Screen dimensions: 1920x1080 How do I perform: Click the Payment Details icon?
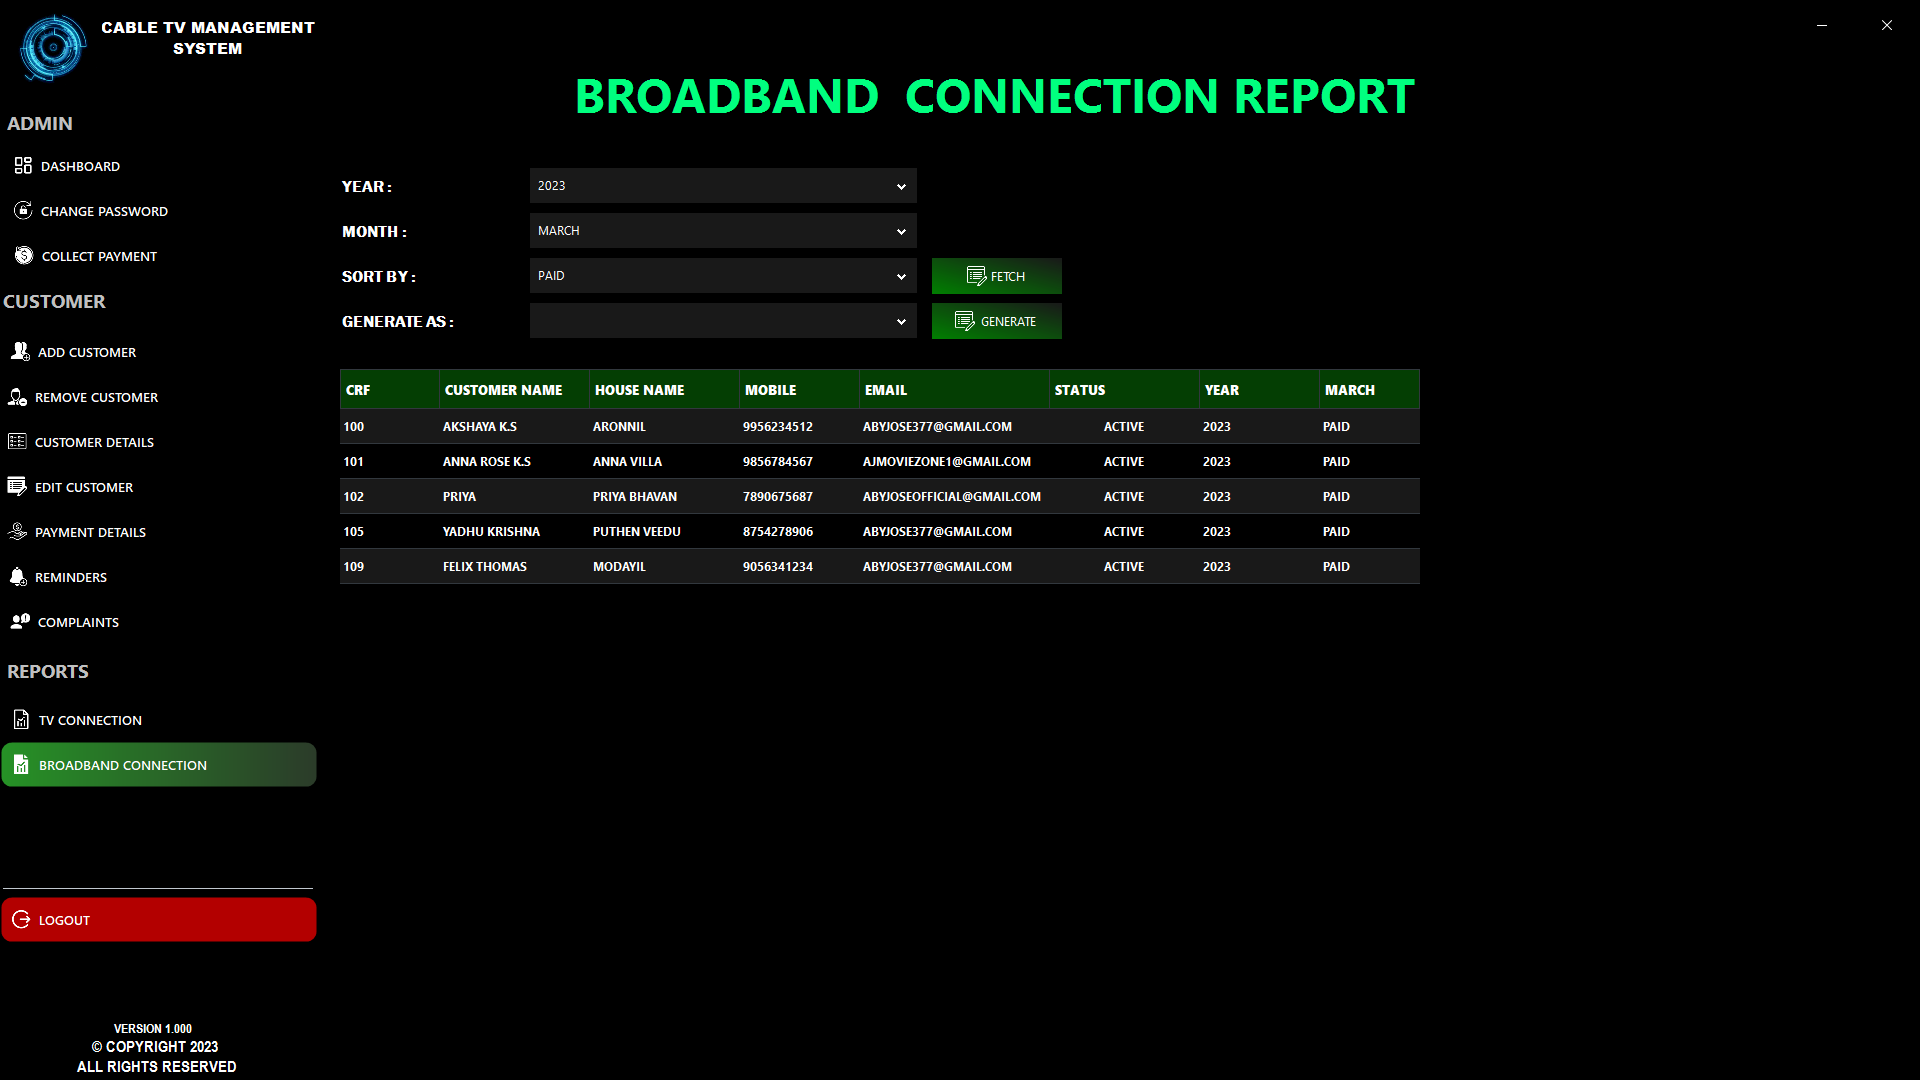(x=20, y=531)
